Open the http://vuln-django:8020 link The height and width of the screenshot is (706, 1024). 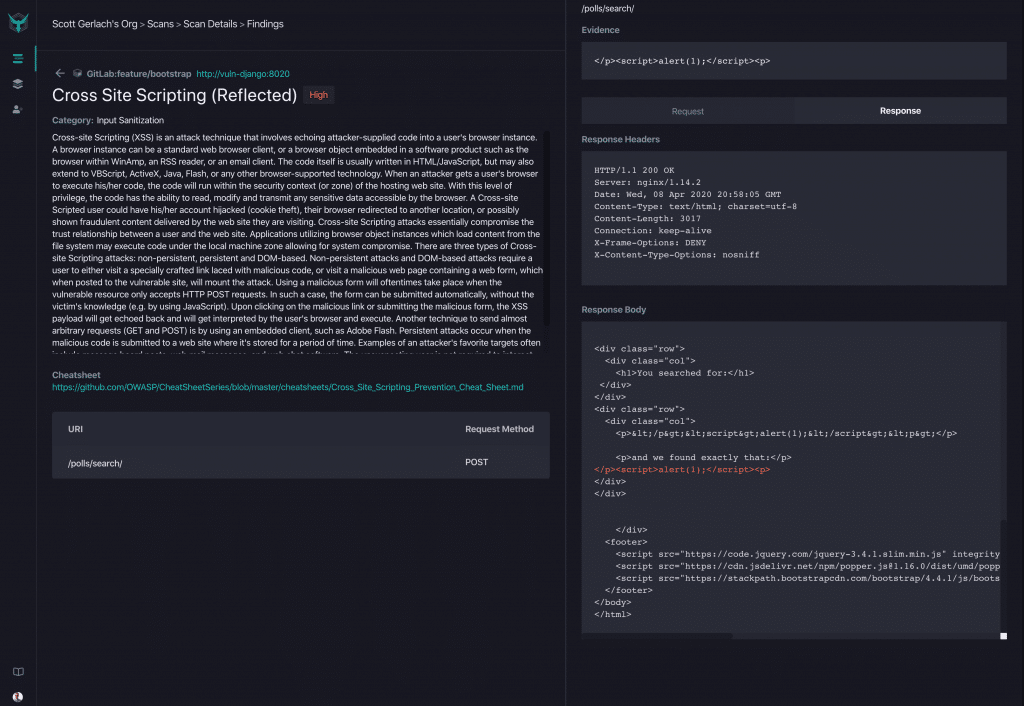(243, 74)
